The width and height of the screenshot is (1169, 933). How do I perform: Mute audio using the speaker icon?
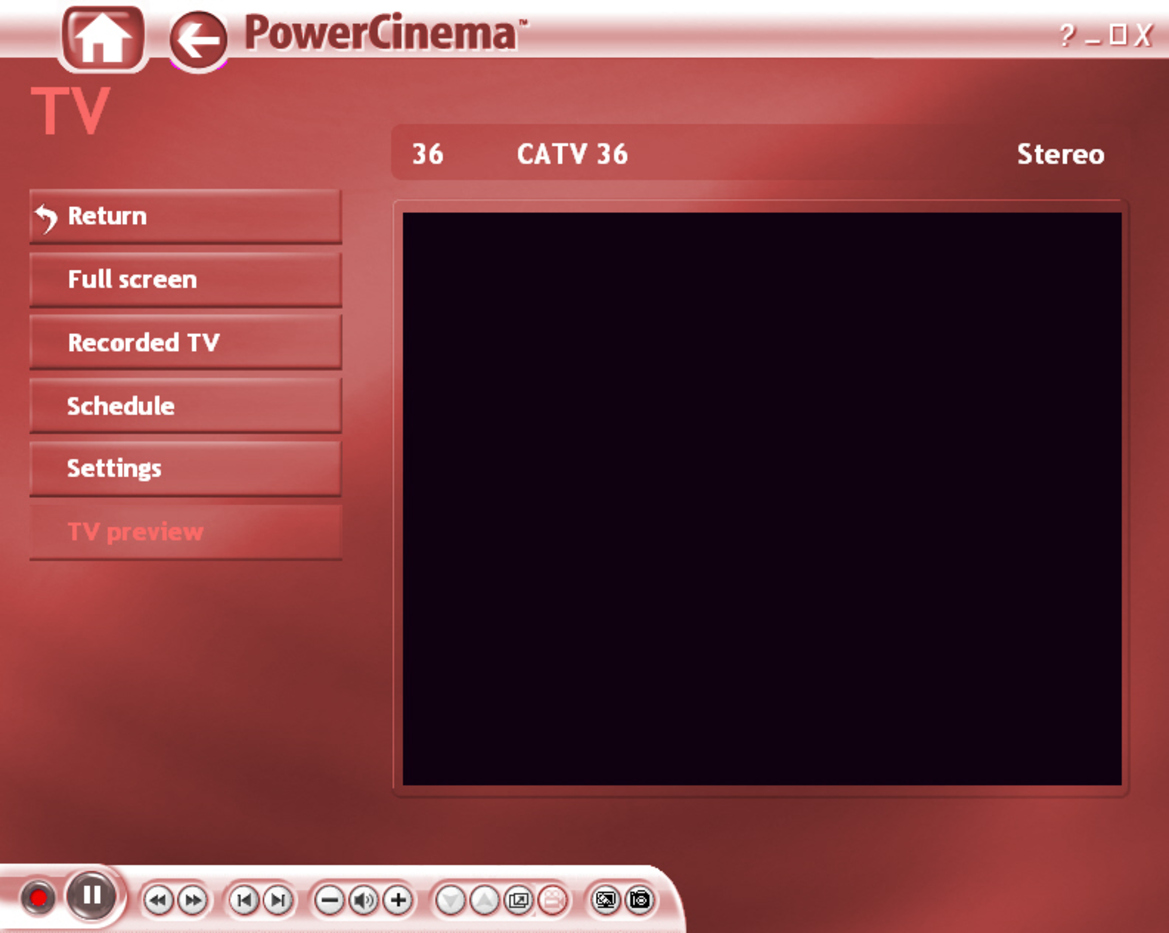[x=364, y=900]
